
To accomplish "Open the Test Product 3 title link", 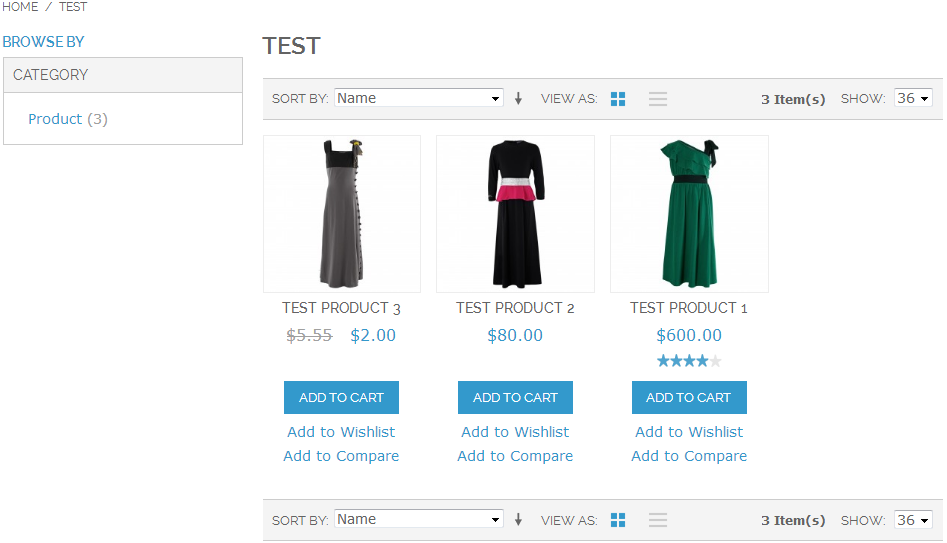I will tap(341, 308).
